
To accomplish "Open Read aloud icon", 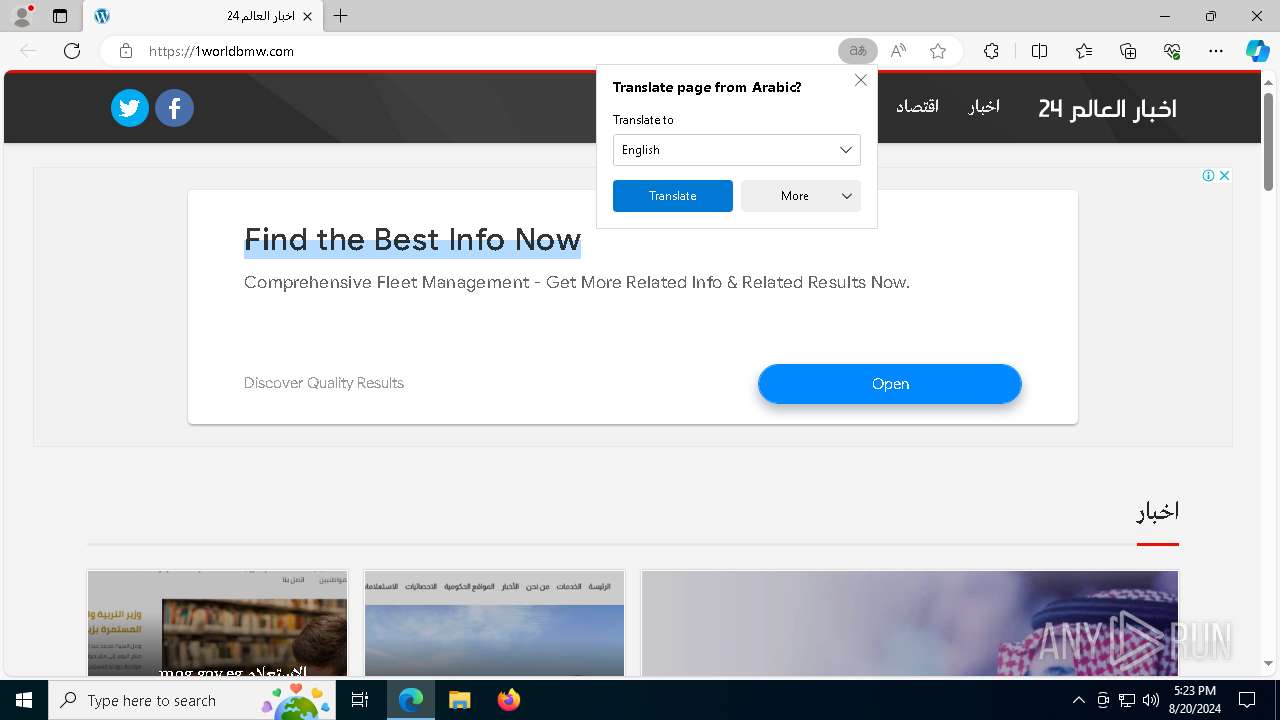I will point(898,51).
